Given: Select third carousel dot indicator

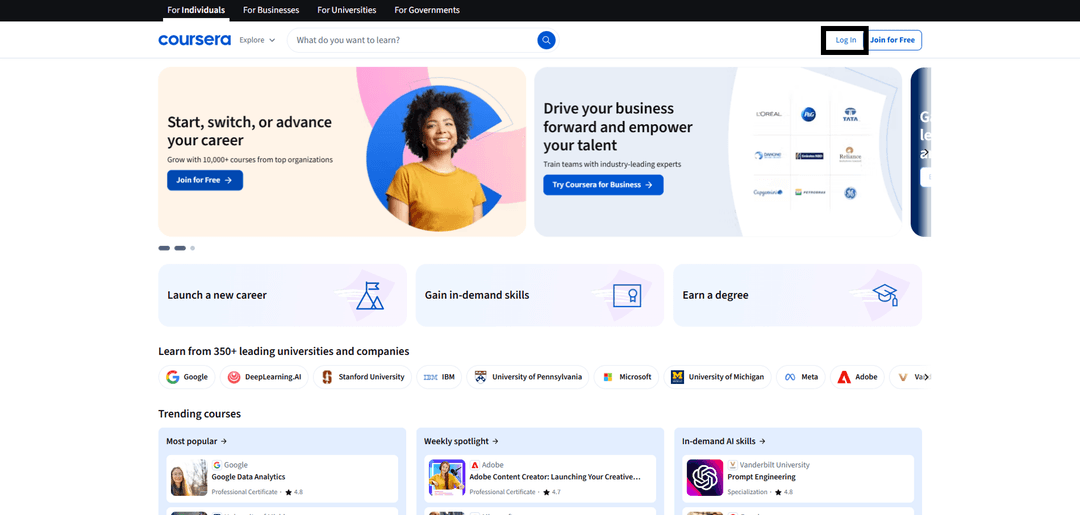Looking at the screenshot, I should pyautogui.click(x=193, y=248).
